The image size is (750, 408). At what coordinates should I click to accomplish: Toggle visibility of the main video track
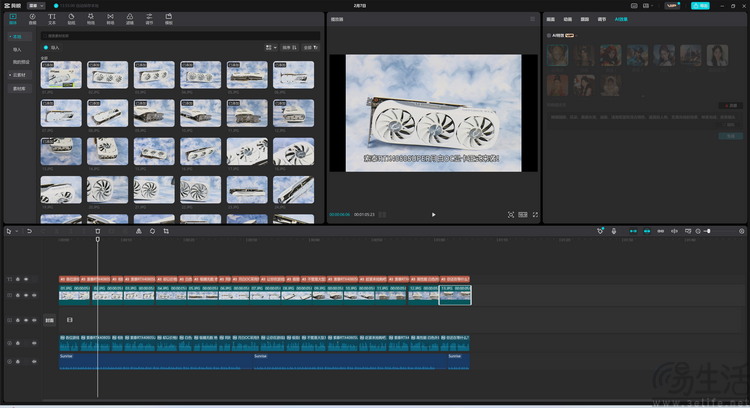coord(26,295)
